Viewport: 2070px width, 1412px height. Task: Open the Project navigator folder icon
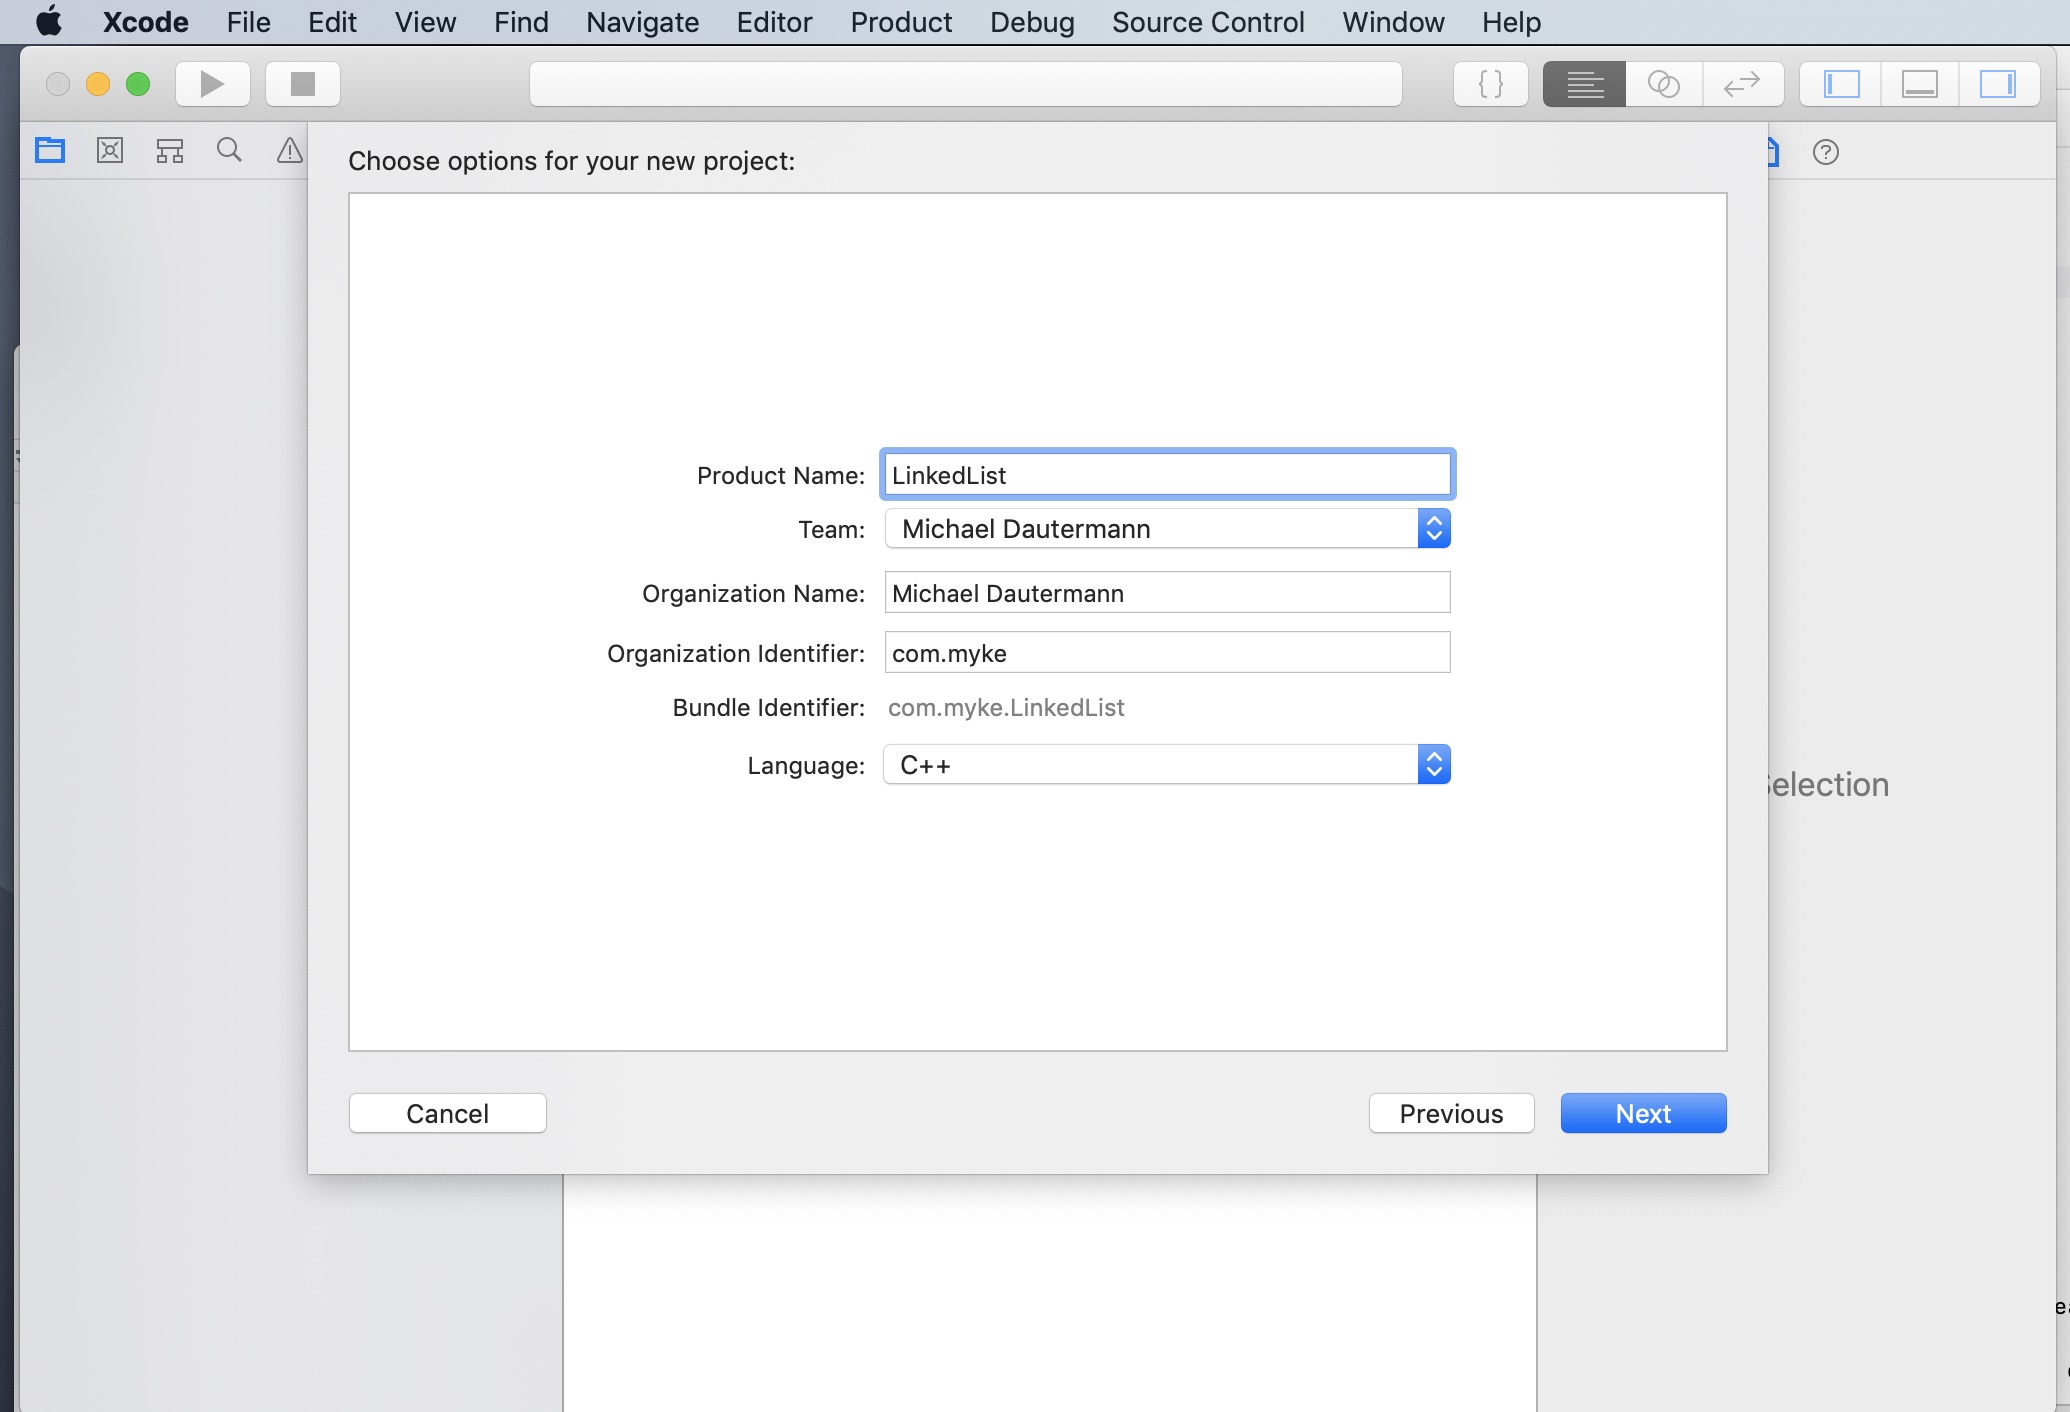click(50, 151)
